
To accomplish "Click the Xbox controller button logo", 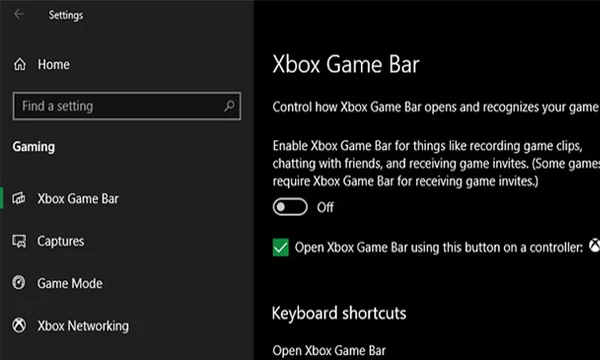I will 594,246.
